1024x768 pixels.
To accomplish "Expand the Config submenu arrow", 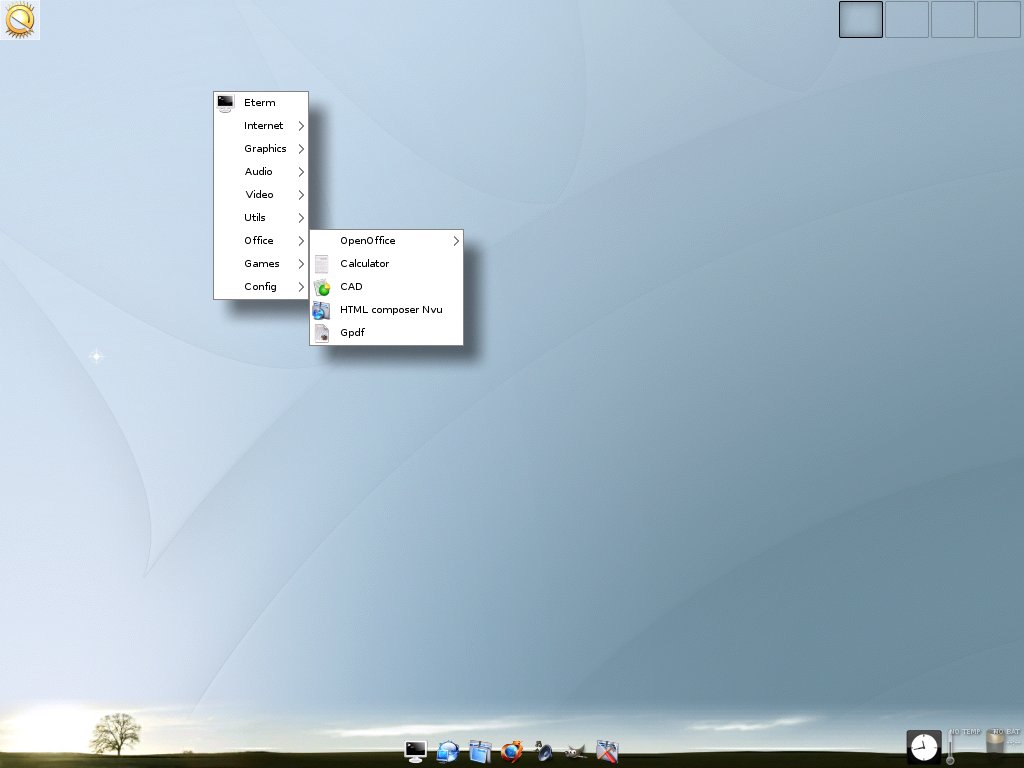I will tap(301, 287).
